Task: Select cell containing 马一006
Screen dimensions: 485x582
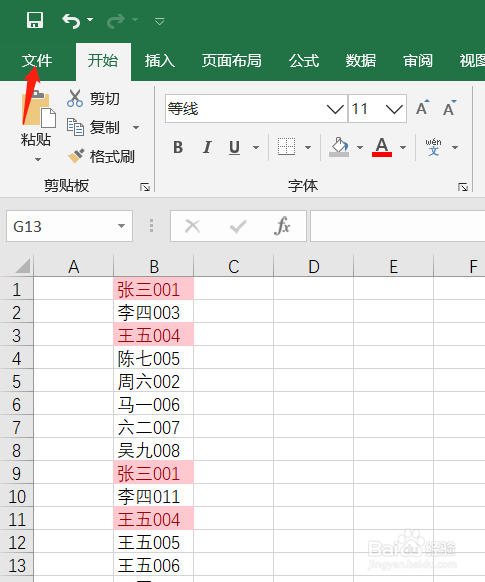Action: [x=154, y=404]
